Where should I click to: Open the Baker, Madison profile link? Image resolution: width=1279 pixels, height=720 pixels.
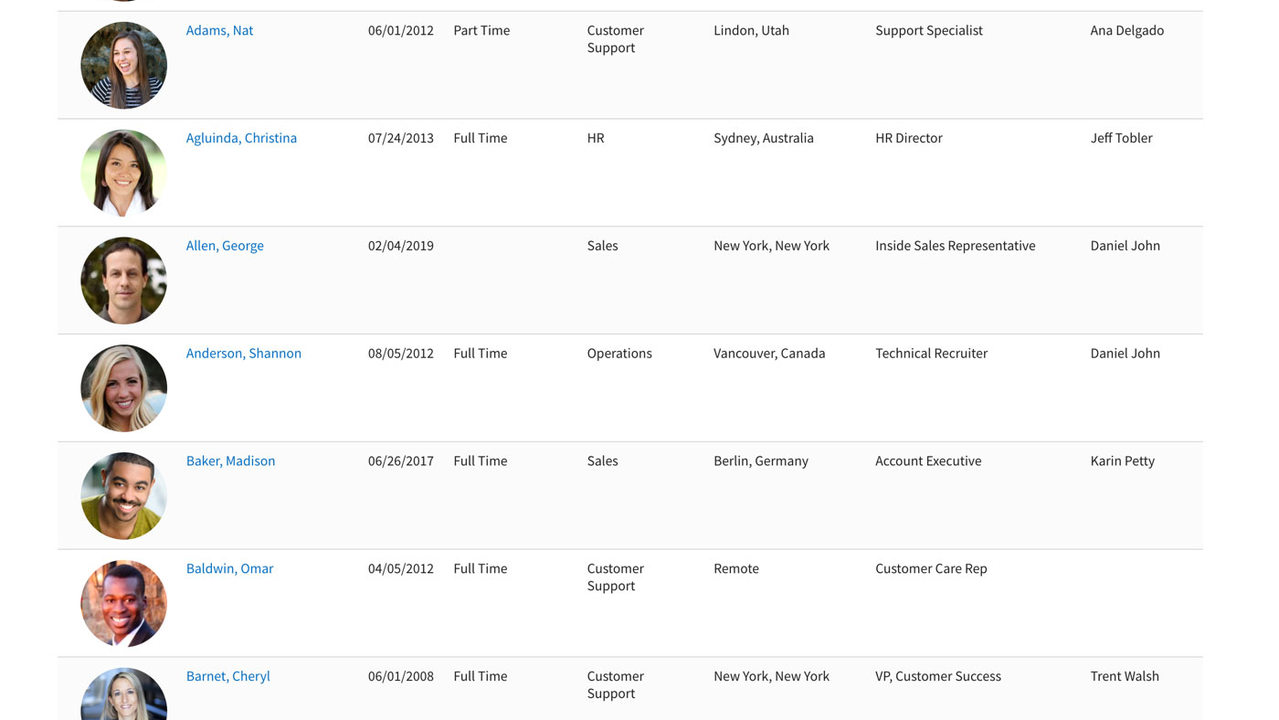tap(230, 461)
